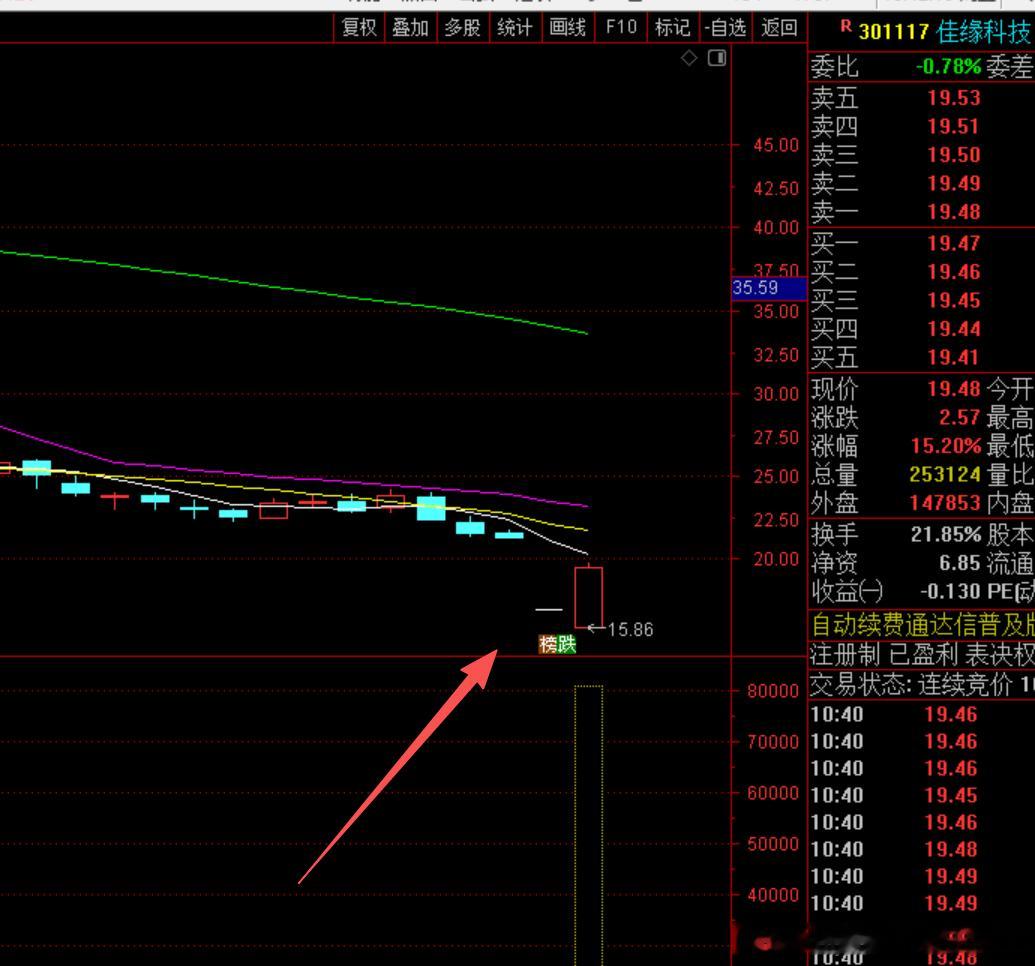Image resolution: width=1035 pixels, height=966 pixels.
Task: Click the 总量 value 253124
Action: (x=945, y=474)
